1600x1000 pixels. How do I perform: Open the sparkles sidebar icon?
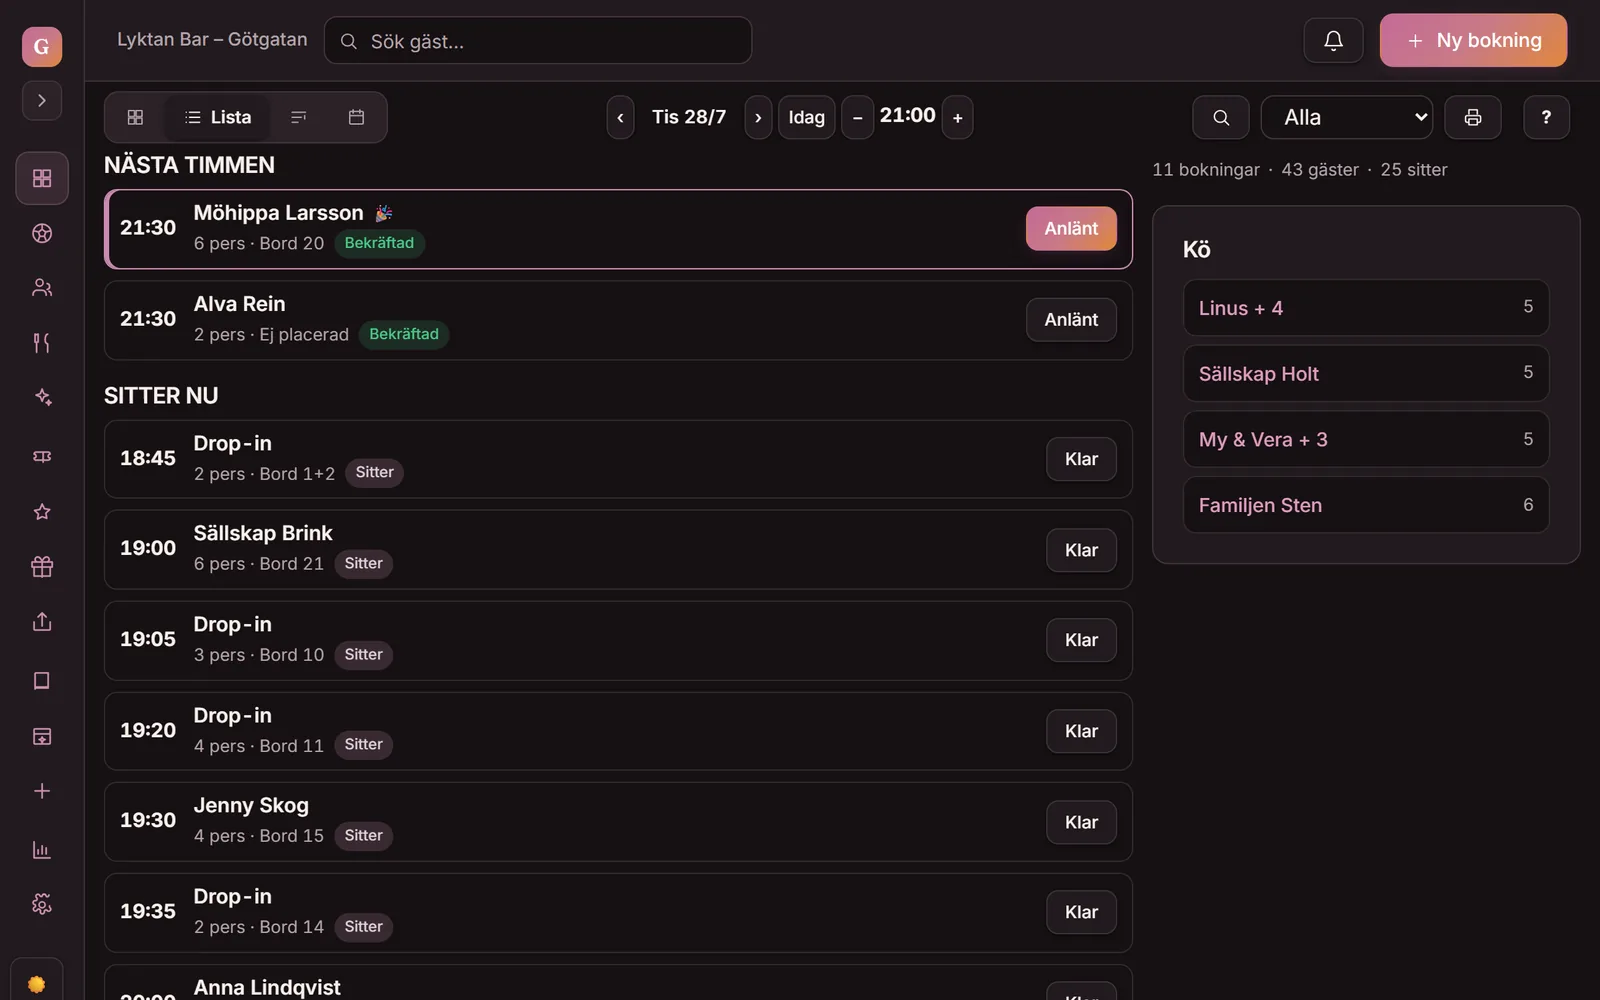click(x=42, y=397)
